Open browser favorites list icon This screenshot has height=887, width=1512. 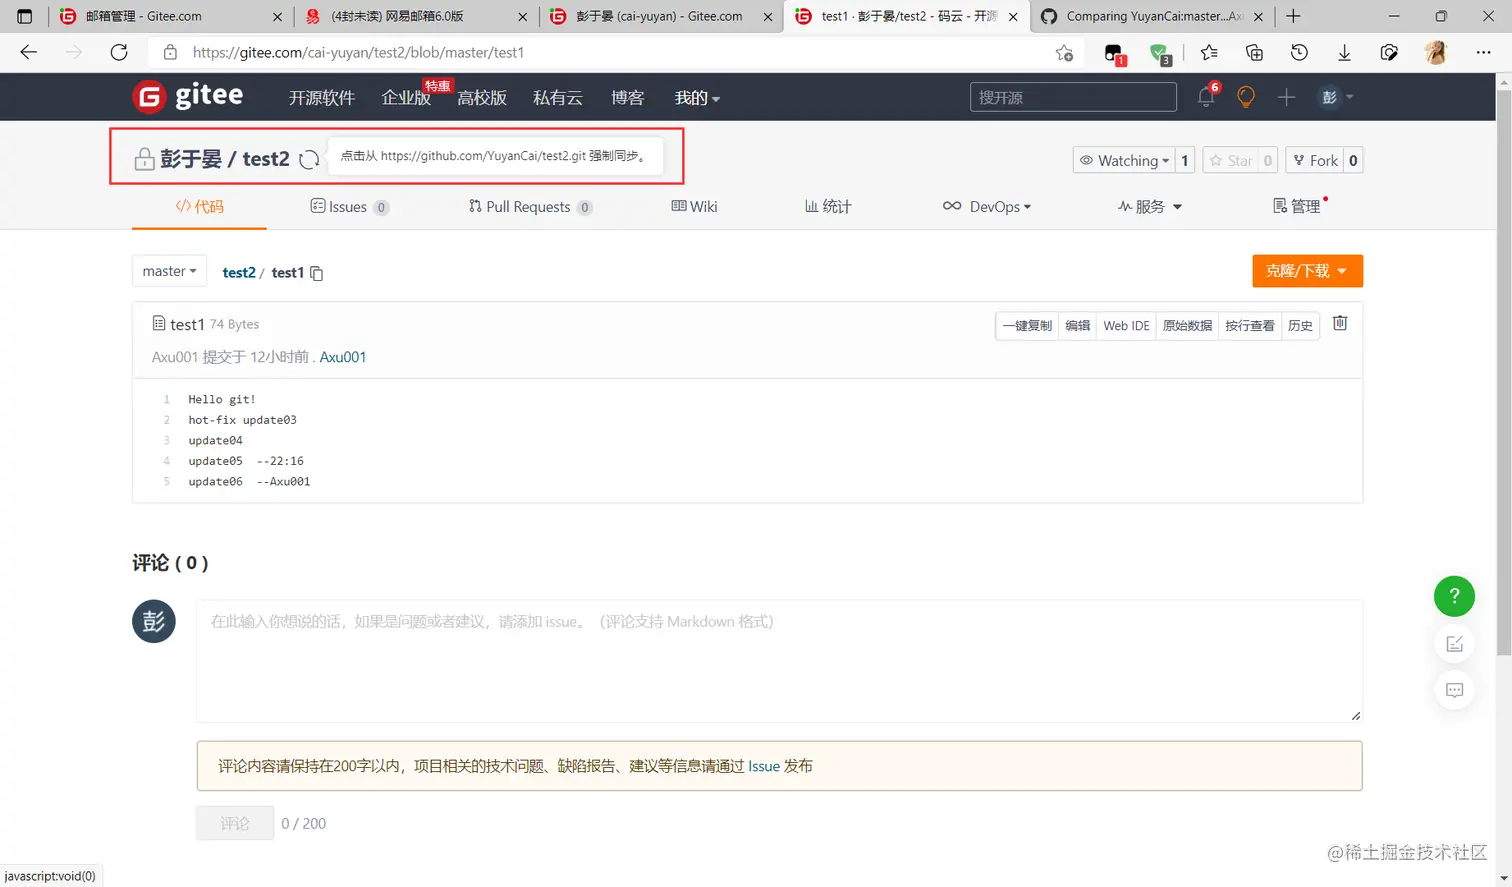coord(1209,53)
